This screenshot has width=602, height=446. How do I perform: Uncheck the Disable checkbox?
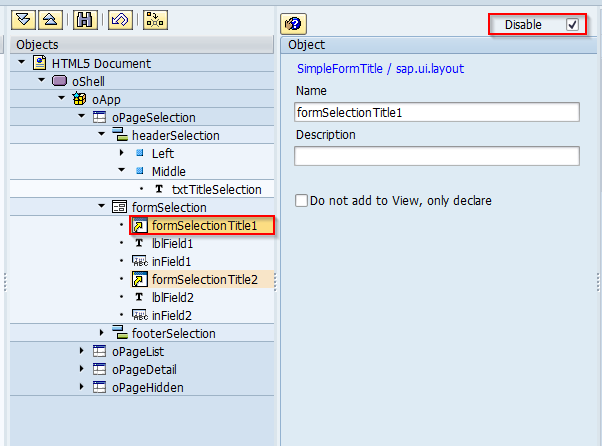pos(572,25)
